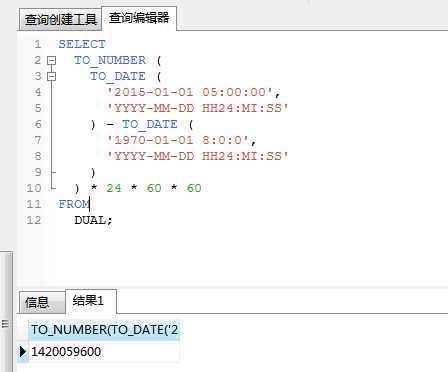Click the TO_DATE function on line 6
Screen dimensions: 448x372
tap(150, 124)
